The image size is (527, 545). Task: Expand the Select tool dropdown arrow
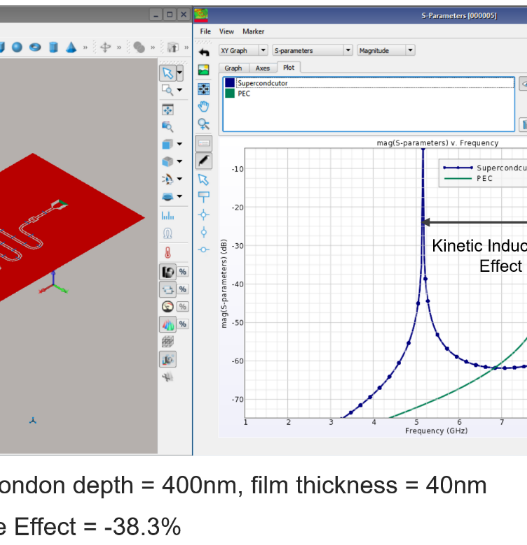point(180,73)
